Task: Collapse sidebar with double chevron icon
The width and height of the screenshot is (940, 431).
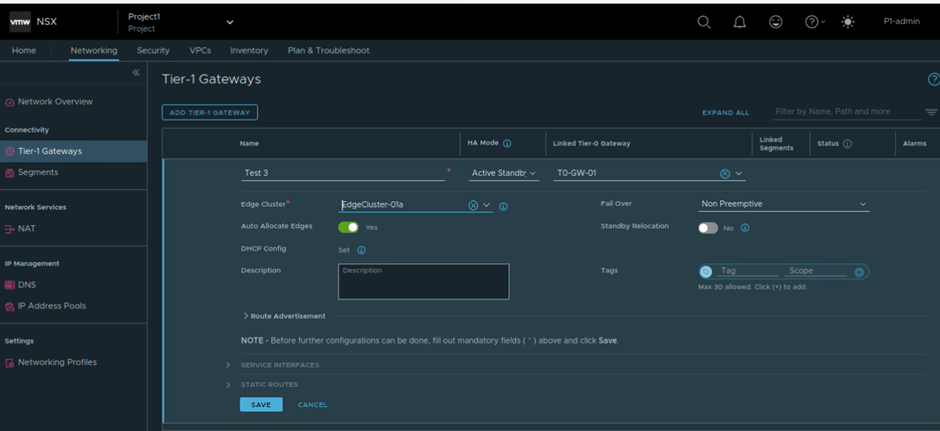Action: pos(136,73)
